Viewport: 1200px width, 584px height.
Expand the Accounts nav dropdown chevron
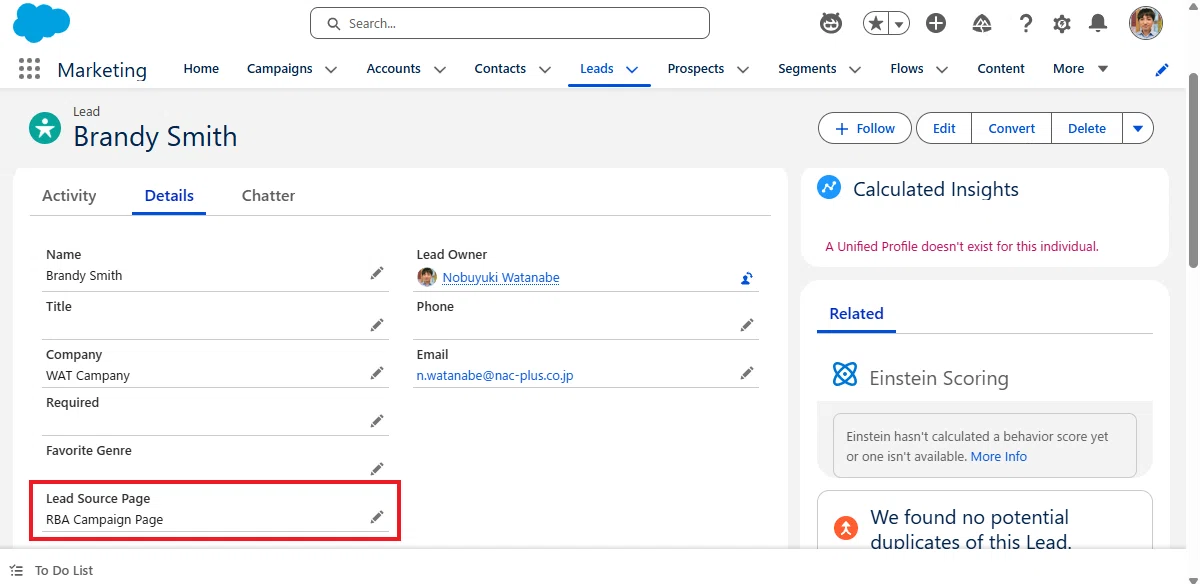pyautogui.click(x=439, y=69)
